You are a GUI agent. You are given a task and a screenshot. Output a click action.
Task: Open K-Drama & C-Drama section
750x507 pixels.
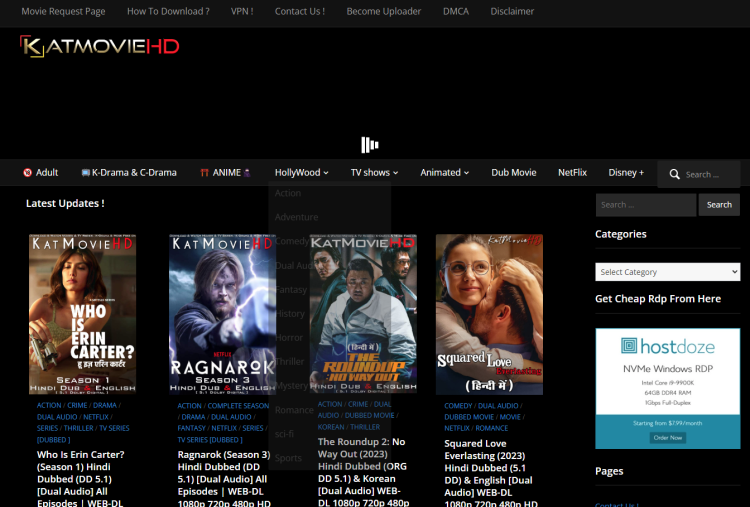coord(129,172)
